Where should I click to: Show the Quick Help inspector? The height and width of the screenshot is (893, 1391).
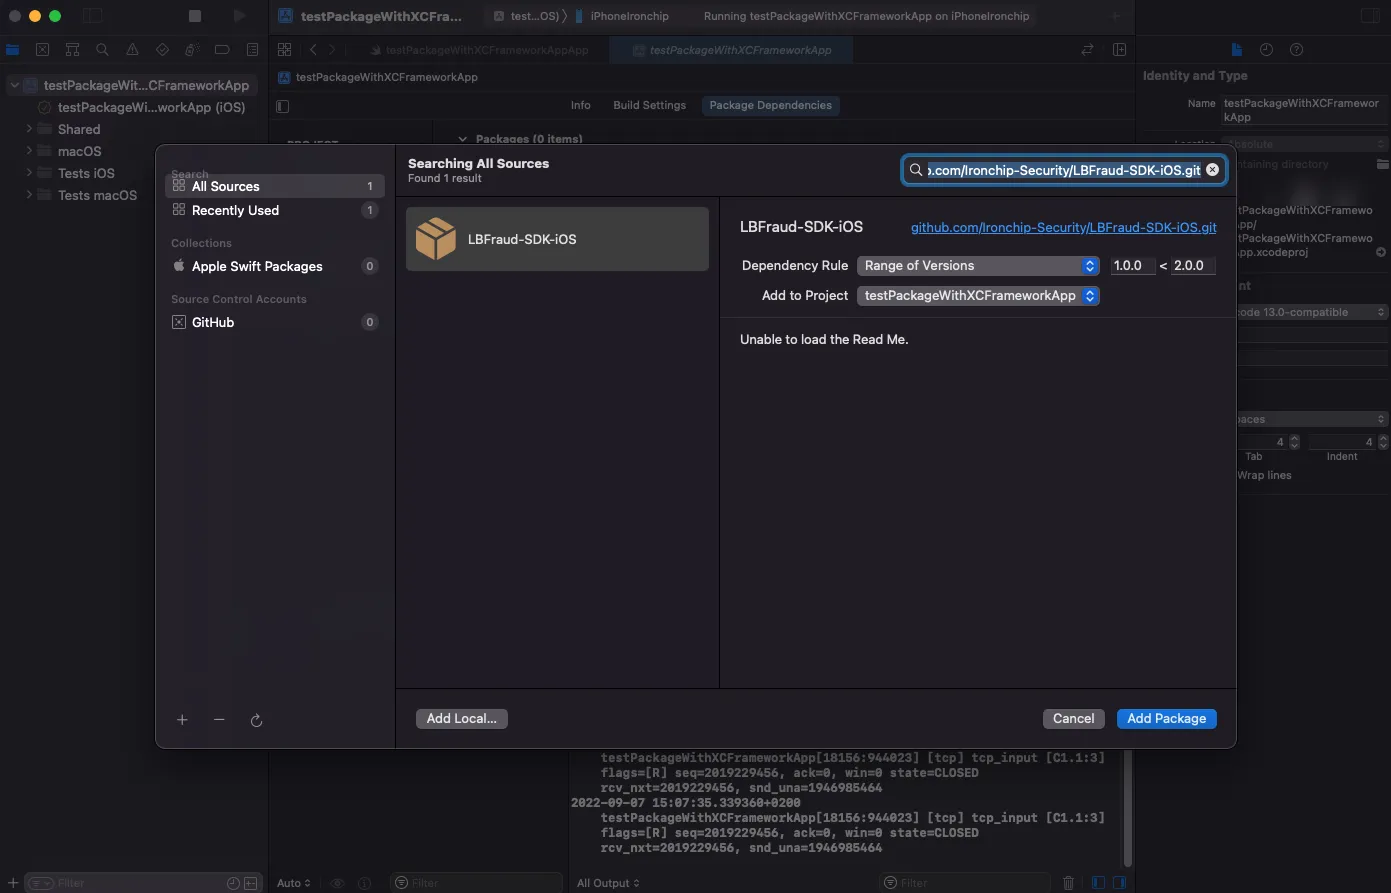tap(1296, 49)
